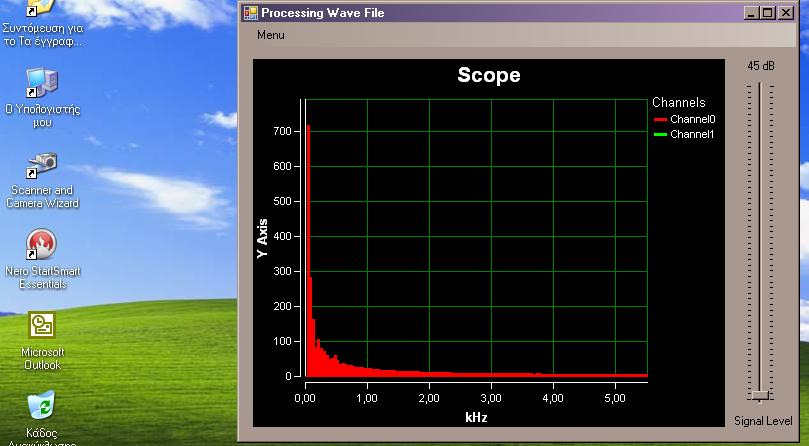The image size is (809, 446).
Task: Click the Y Axis label
Action: [x=263, y=238]
